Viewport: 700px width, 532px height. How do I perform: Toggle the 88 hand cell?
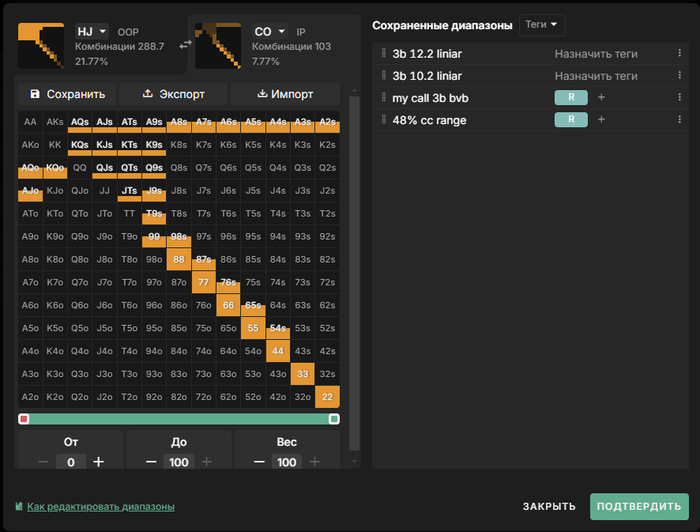(179, 259)
